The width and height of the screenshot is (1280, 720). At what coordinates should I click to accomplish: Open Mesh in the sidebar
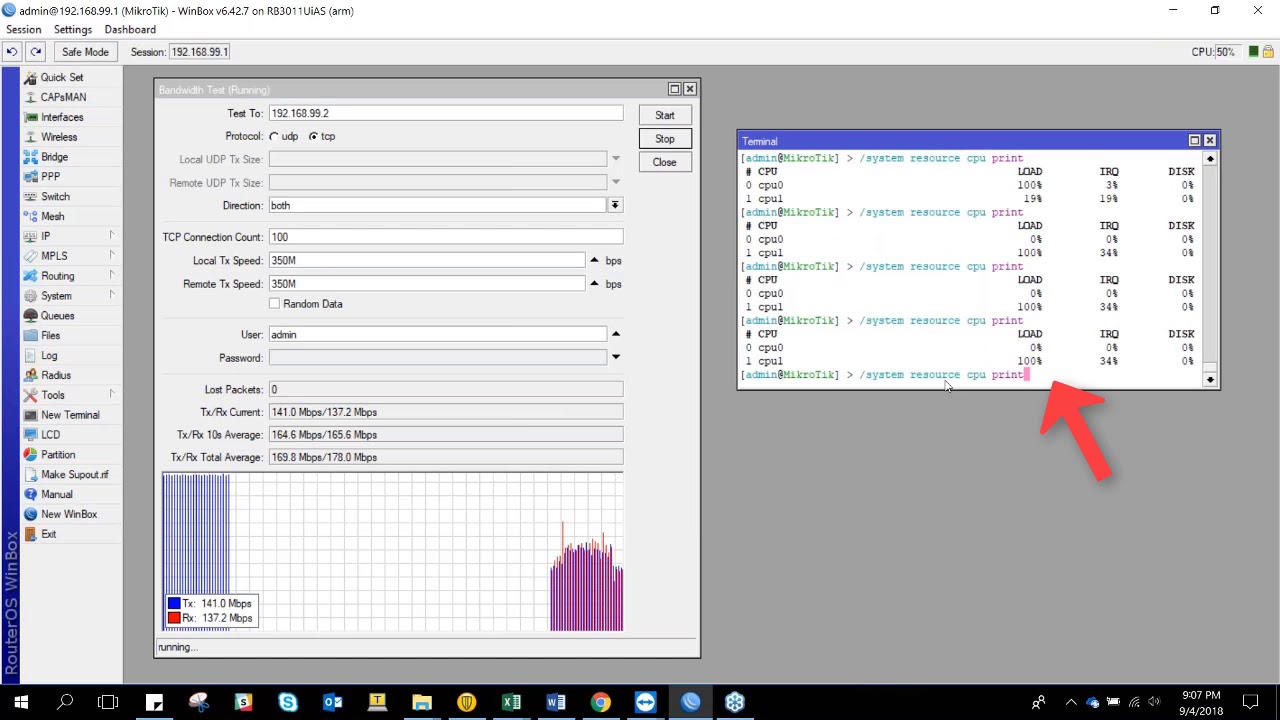point(52,216)
